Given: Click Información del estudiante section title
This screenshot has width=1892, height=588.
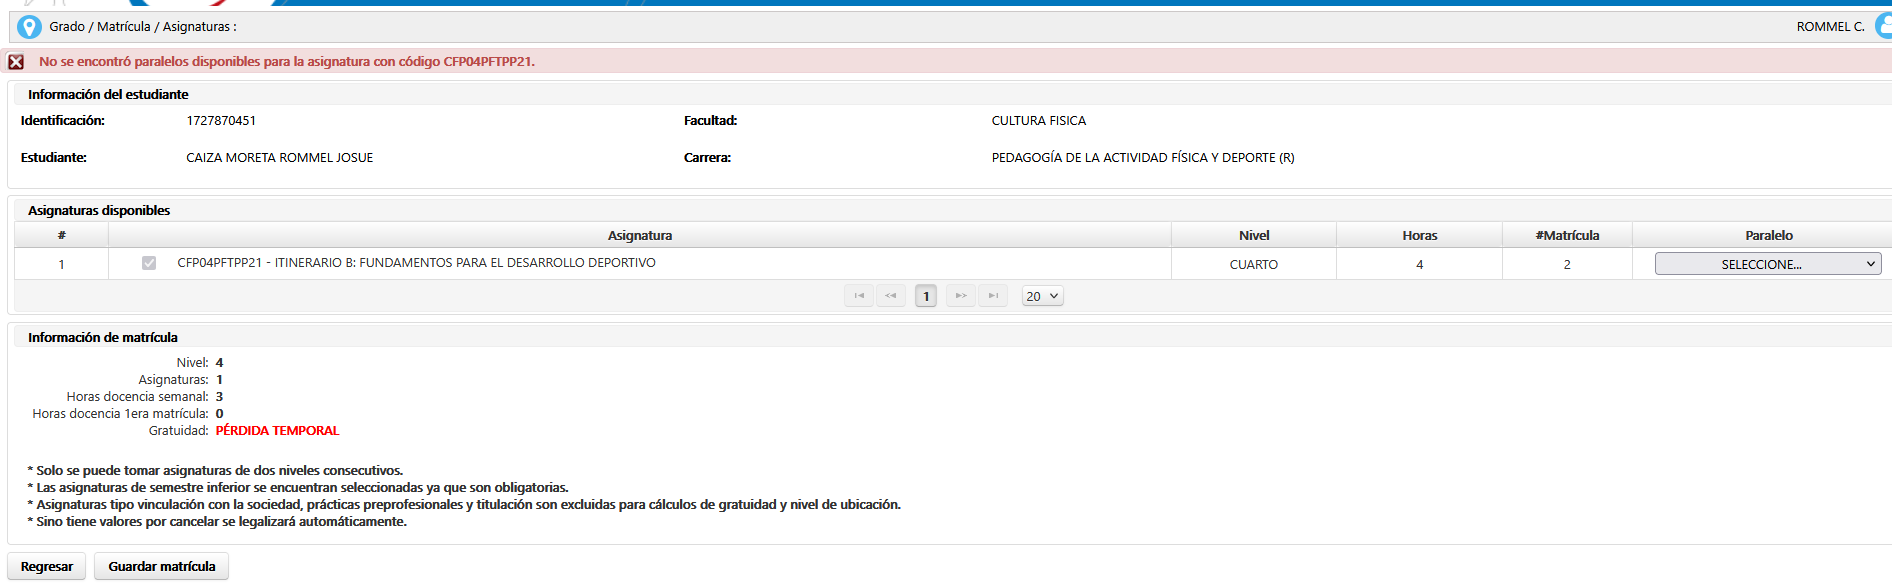Looking at the screenshot, I should [108, 95].
